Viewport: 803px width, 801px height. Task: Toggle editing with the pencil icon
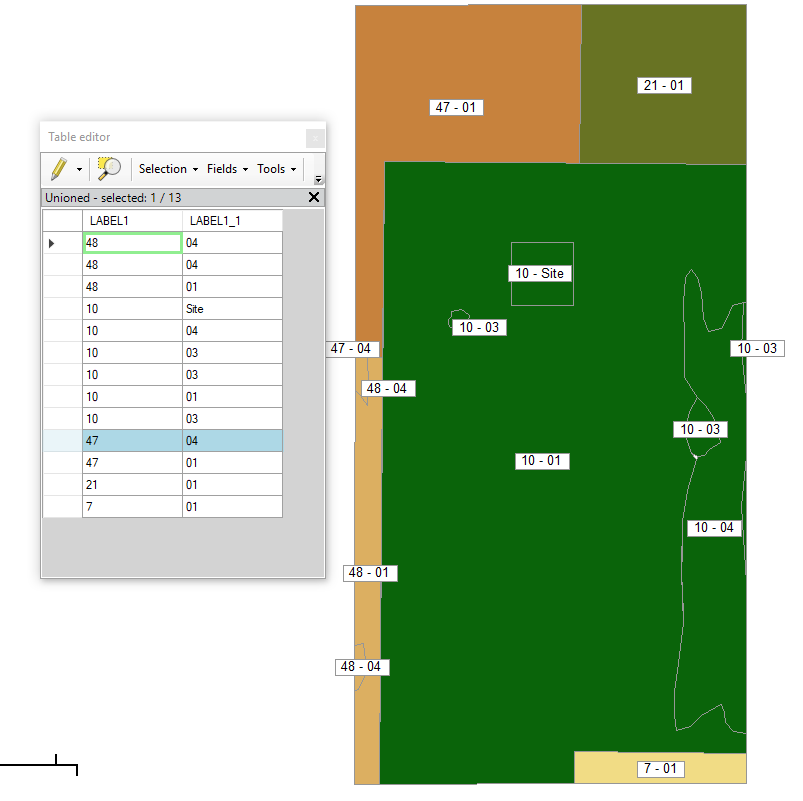[x=58, y=168]
